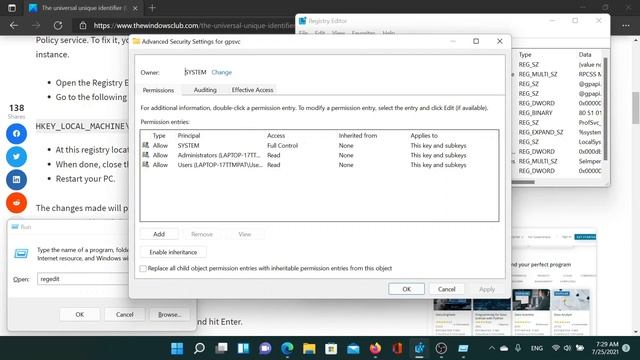The height and width of the screenshot is (360, 640).
Task: Click Cancel in the Run dialog
Action: tap(124, 314)
